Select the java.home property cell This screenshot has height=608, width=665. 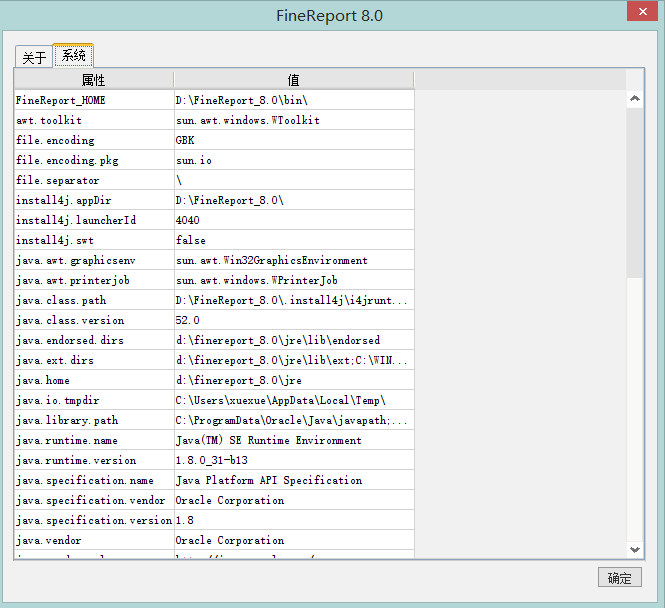(94, 380)
